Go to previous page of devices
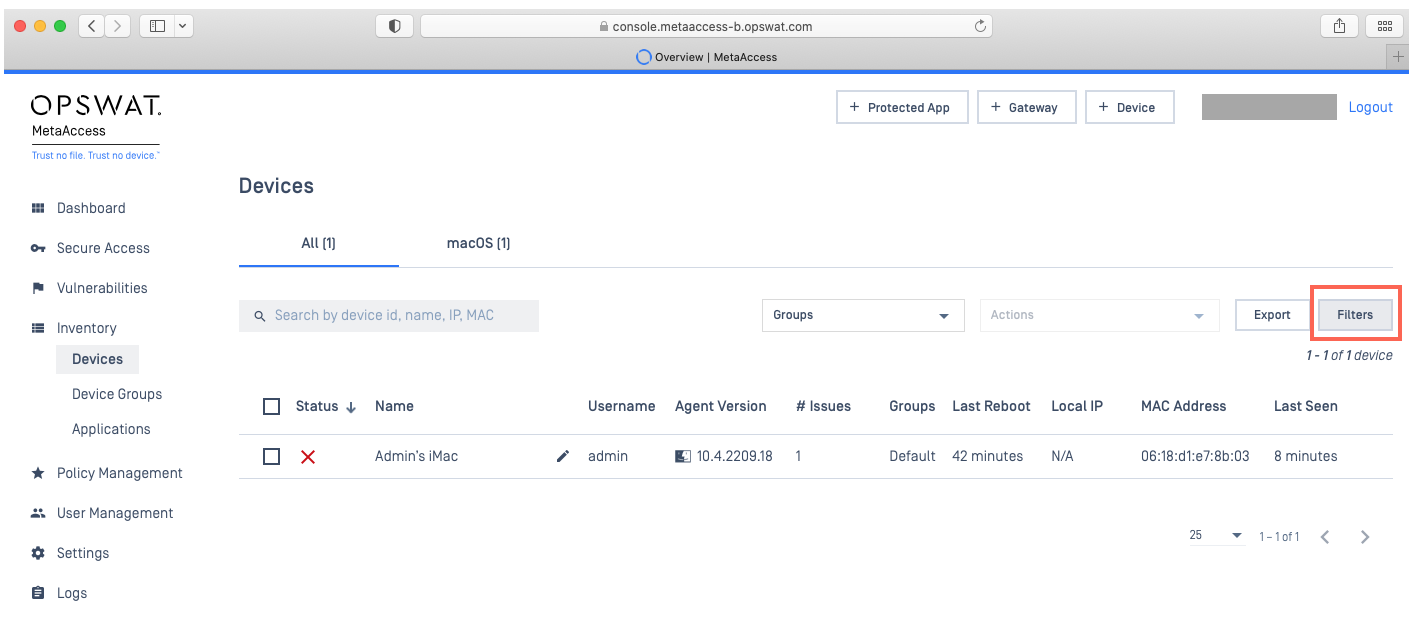The image size is (1420, 628). point(1325,537)
